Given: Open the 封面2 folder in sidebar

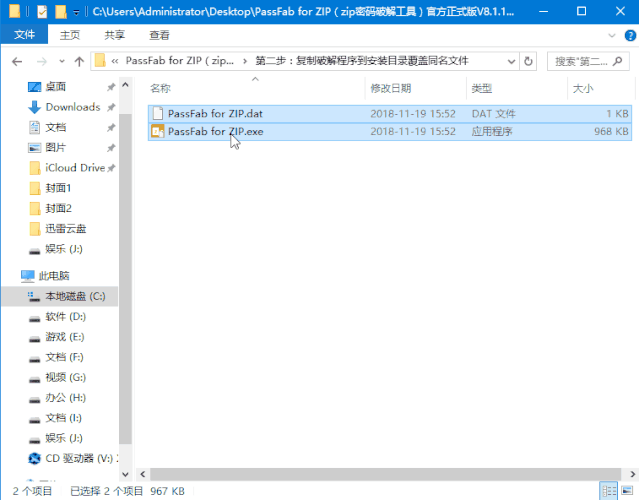Looking at the screenshot, I should [58, 209].
